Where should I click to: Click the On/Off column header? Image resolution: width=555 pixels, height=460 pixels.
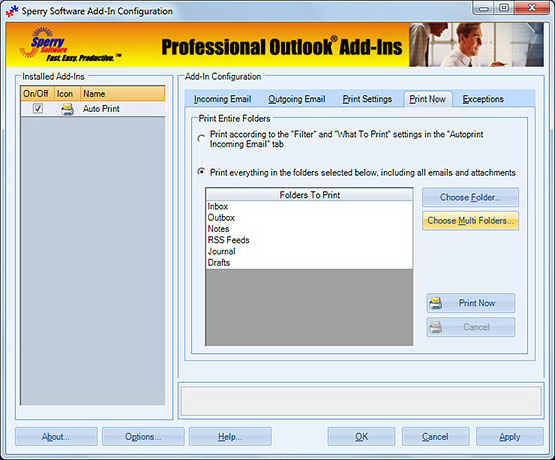pyautogui.click(x=37, y=94)
